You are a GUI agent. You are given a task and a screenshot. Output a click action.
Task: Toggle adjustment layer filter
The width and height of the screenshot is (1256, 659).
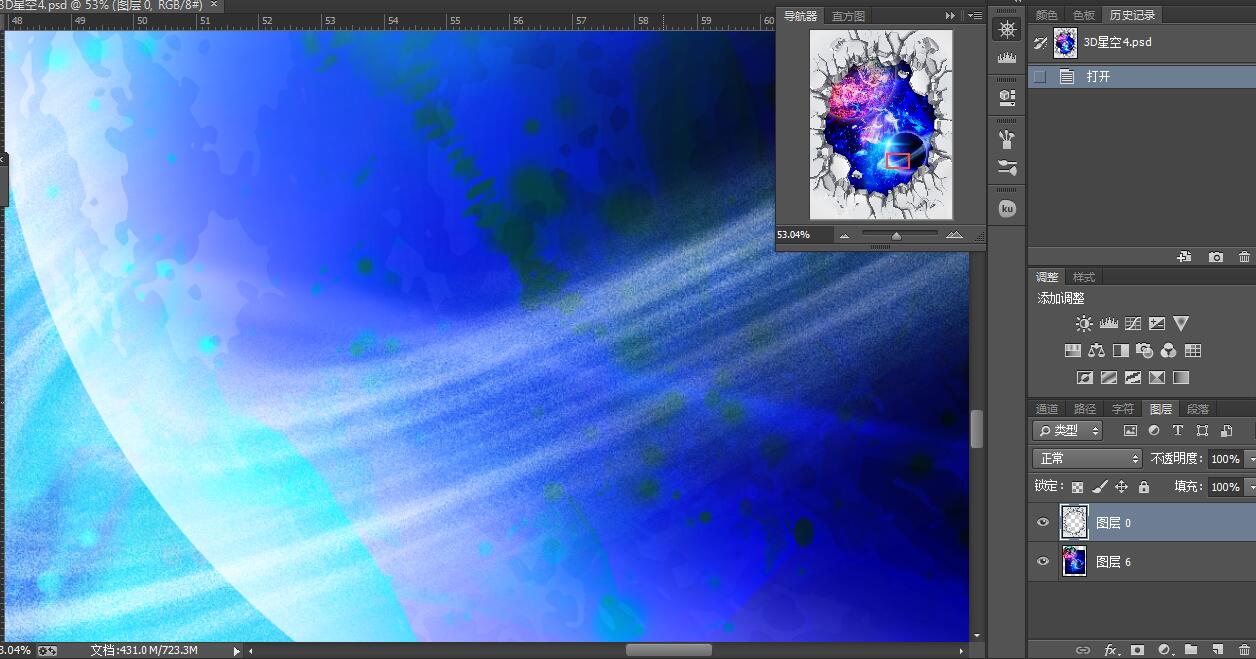(1154, 430)
